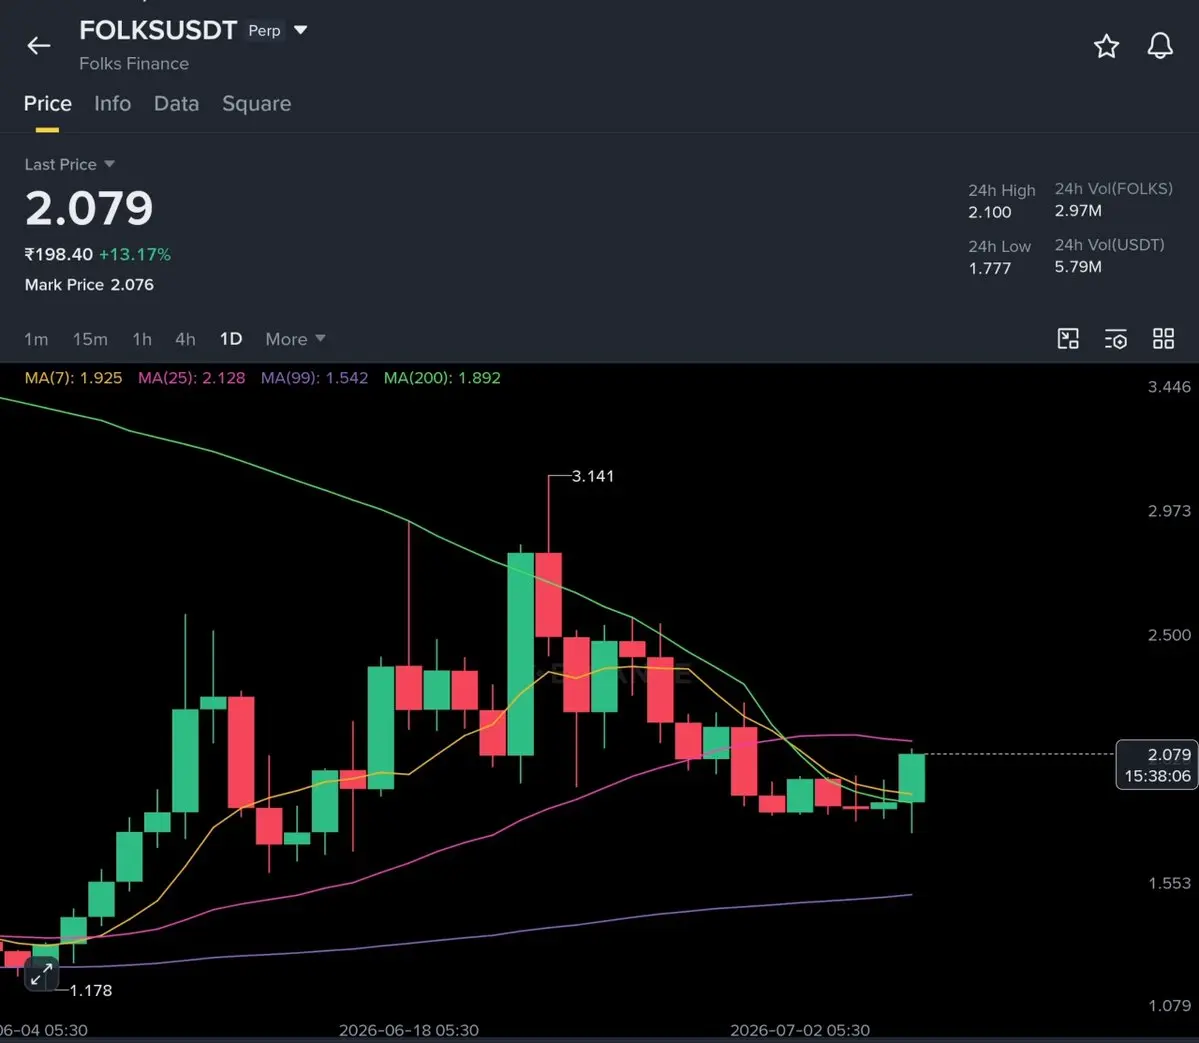Viewport: 1199px width, 1043px height.
Task: Select the 1m timeframe
Action: coord(36,339)
